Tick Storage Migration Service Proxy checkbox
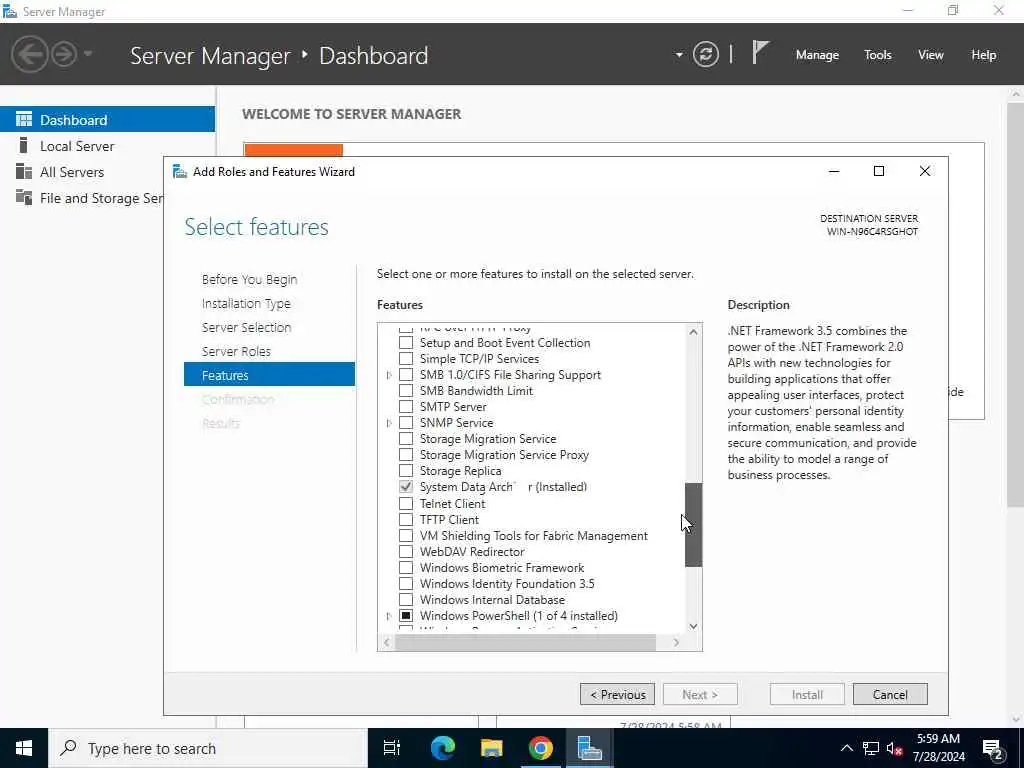Viewport: 1024px width, 768px height. [406, 455]
